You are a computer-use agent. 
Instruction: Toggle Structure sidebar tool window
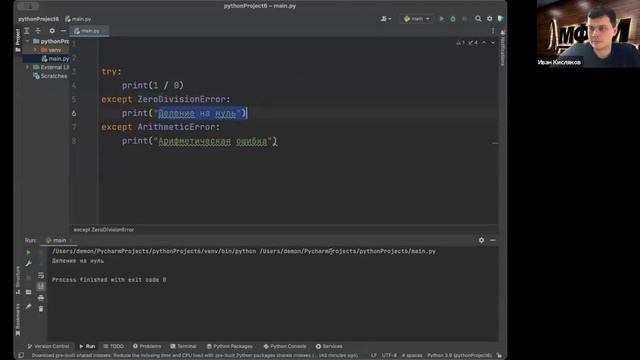(18, 280)
